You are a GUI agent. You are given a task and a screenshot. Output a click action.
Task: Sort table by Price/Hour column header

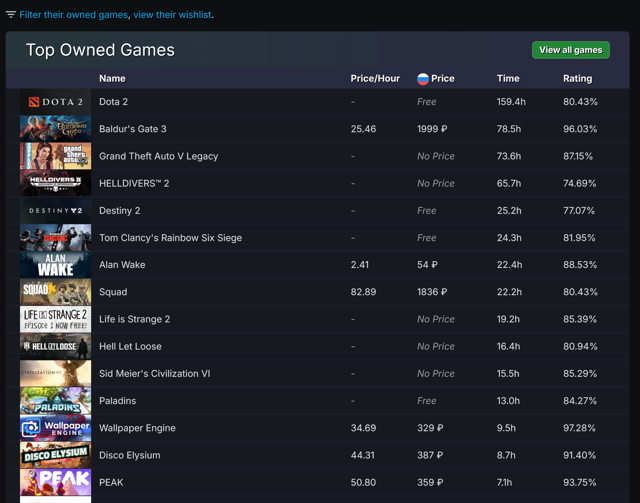(x=375, y=78)
